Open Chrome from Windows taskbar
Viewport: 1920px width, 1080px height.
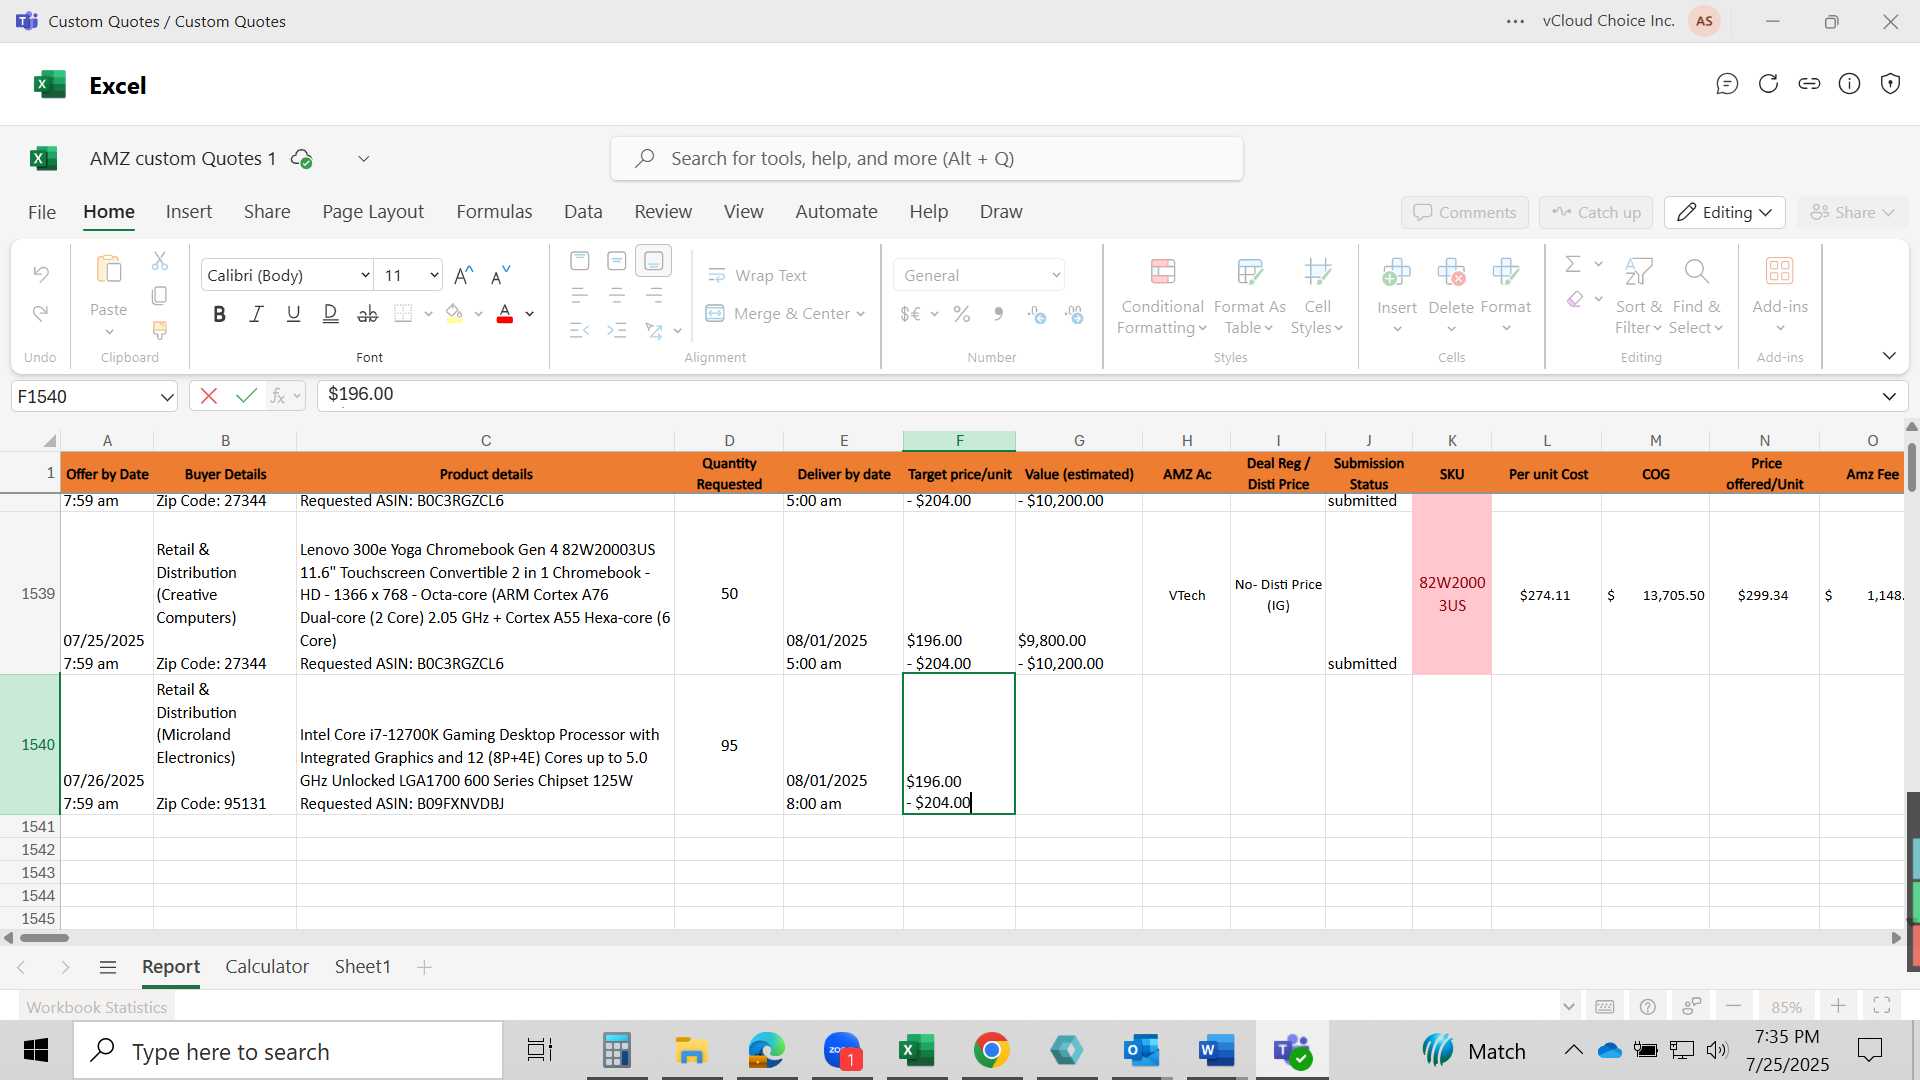991,1051
